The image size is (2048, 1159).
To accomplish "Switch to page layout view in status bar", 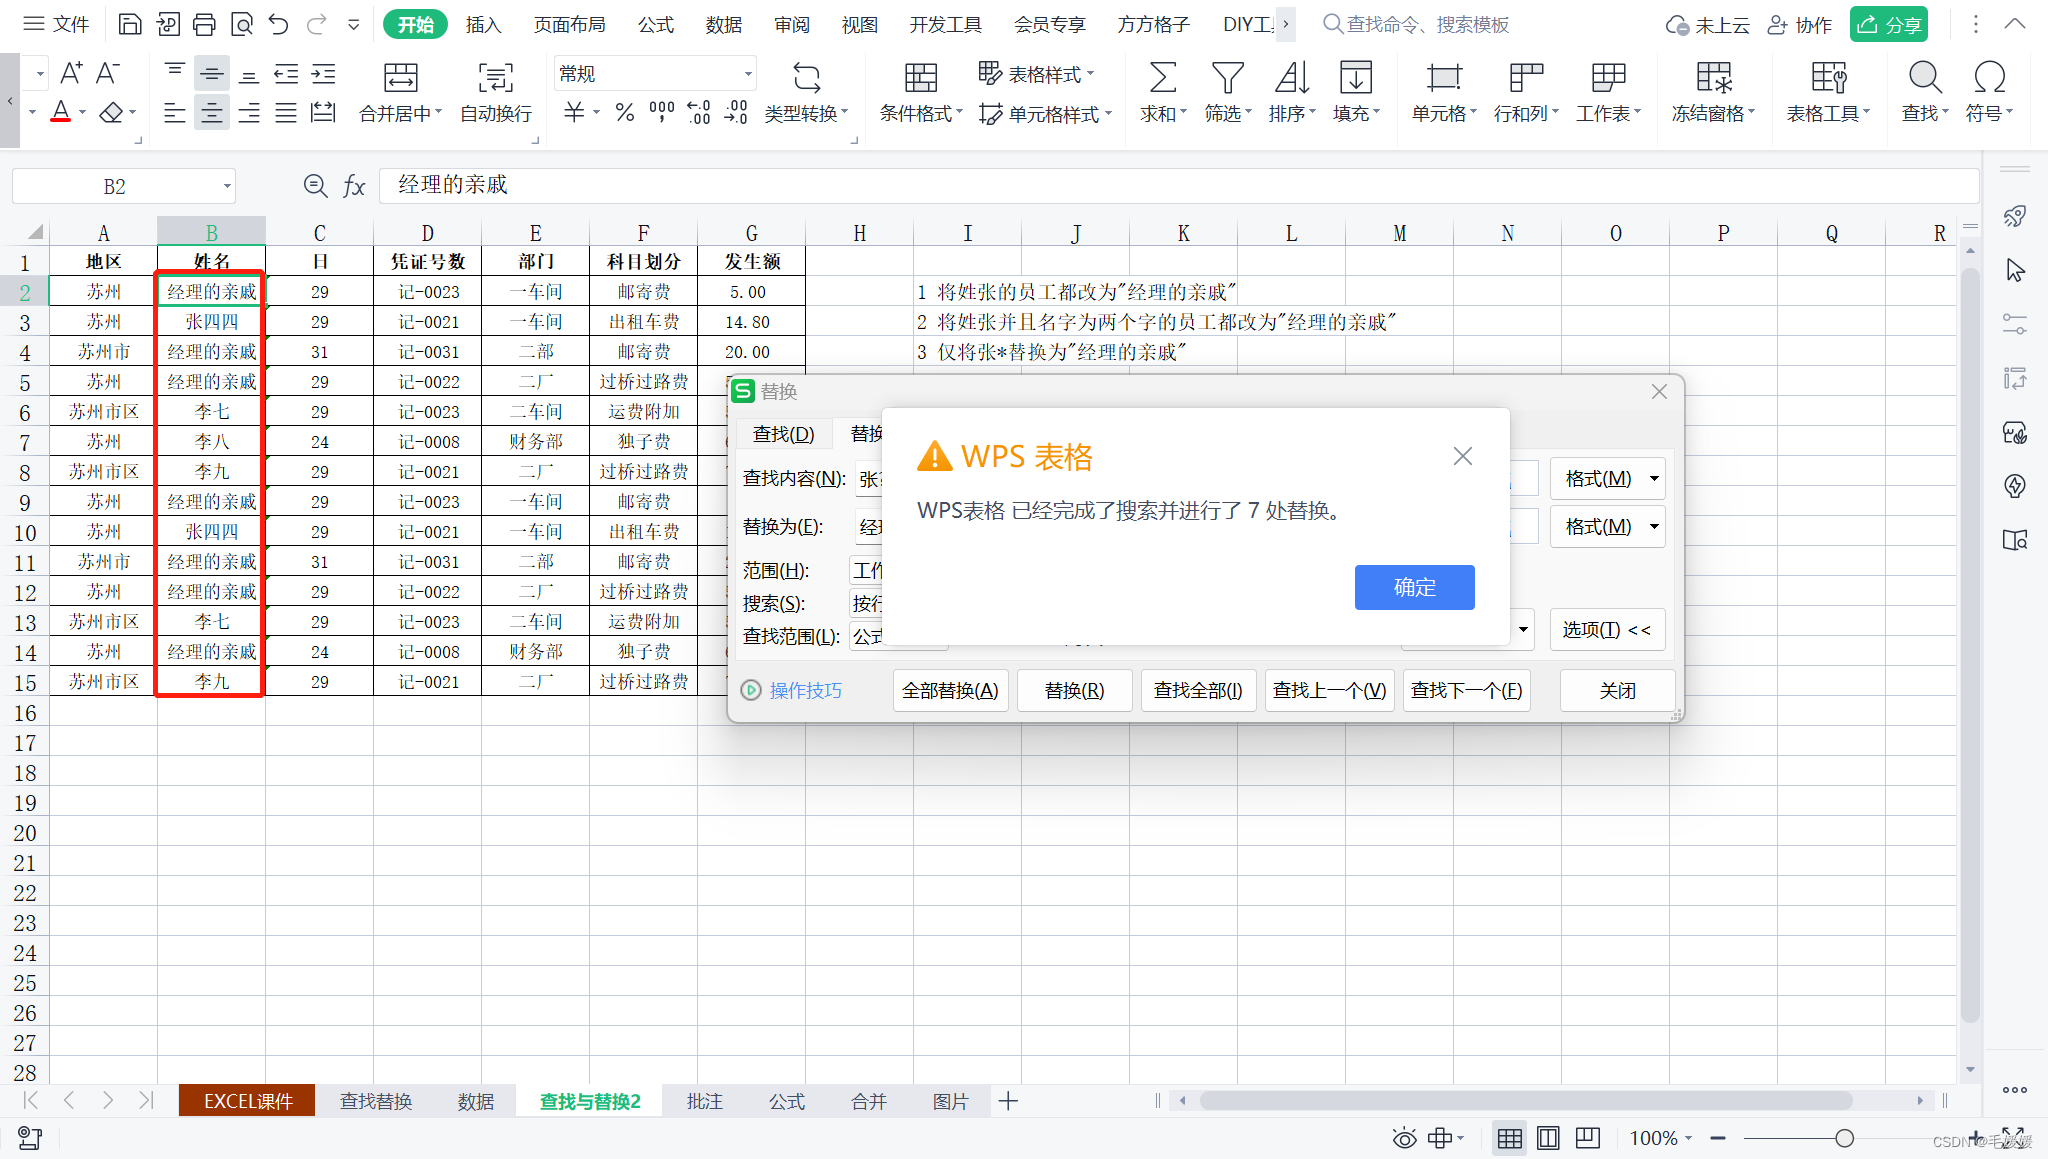I will tap(1548, 1138).
